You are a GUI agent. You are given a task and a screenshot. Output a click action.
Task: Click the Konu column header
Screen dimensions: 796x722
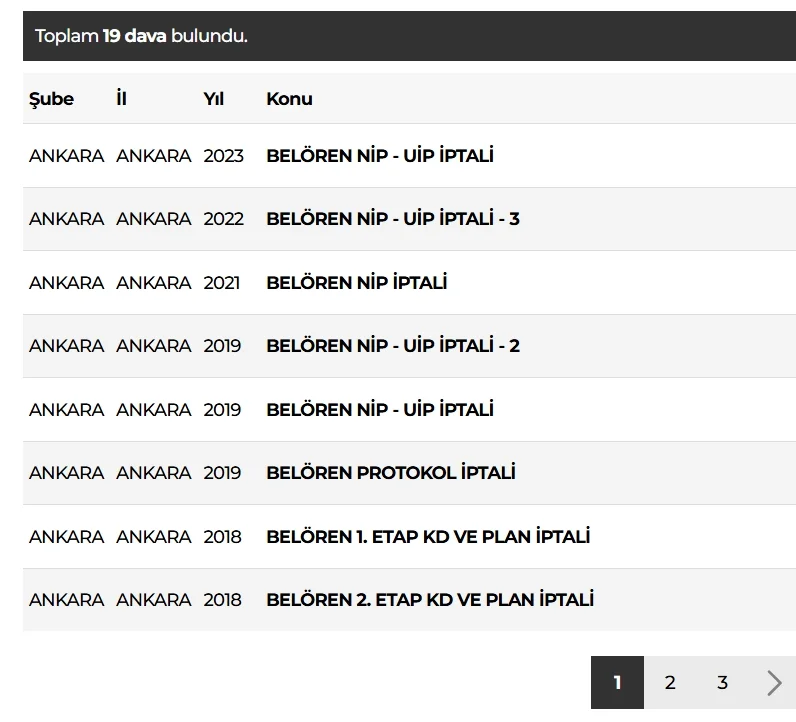289,99
